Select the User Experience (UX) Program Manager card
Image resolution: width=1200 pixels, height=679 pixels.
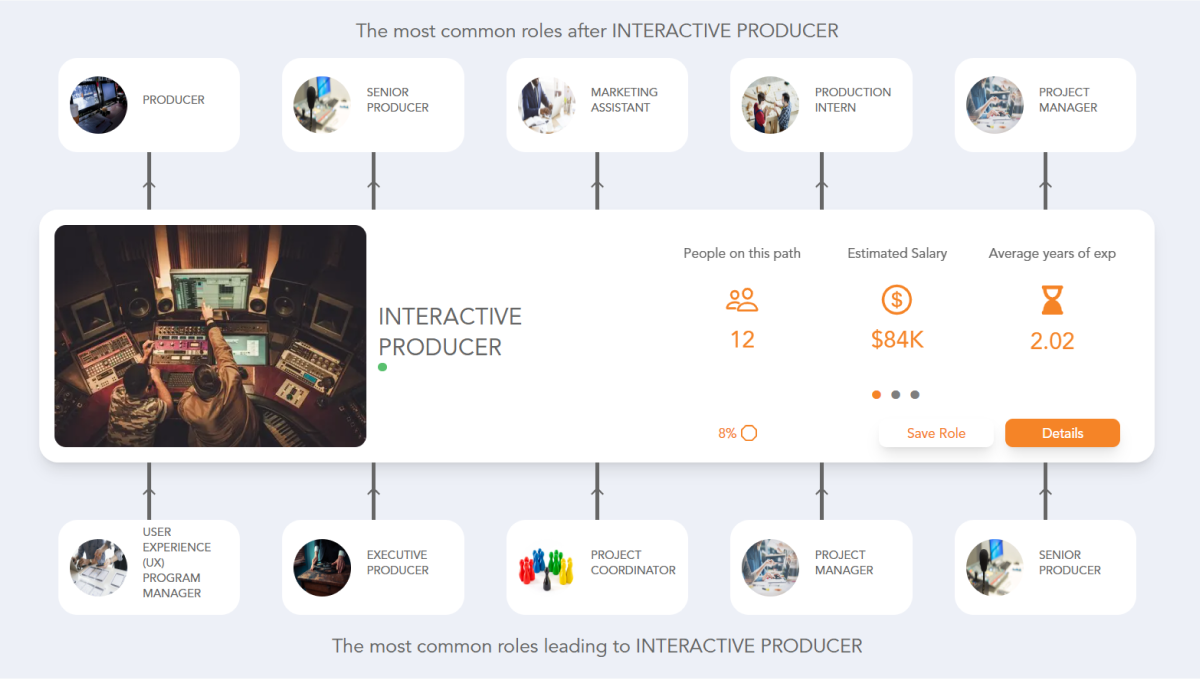coord(148,566)
